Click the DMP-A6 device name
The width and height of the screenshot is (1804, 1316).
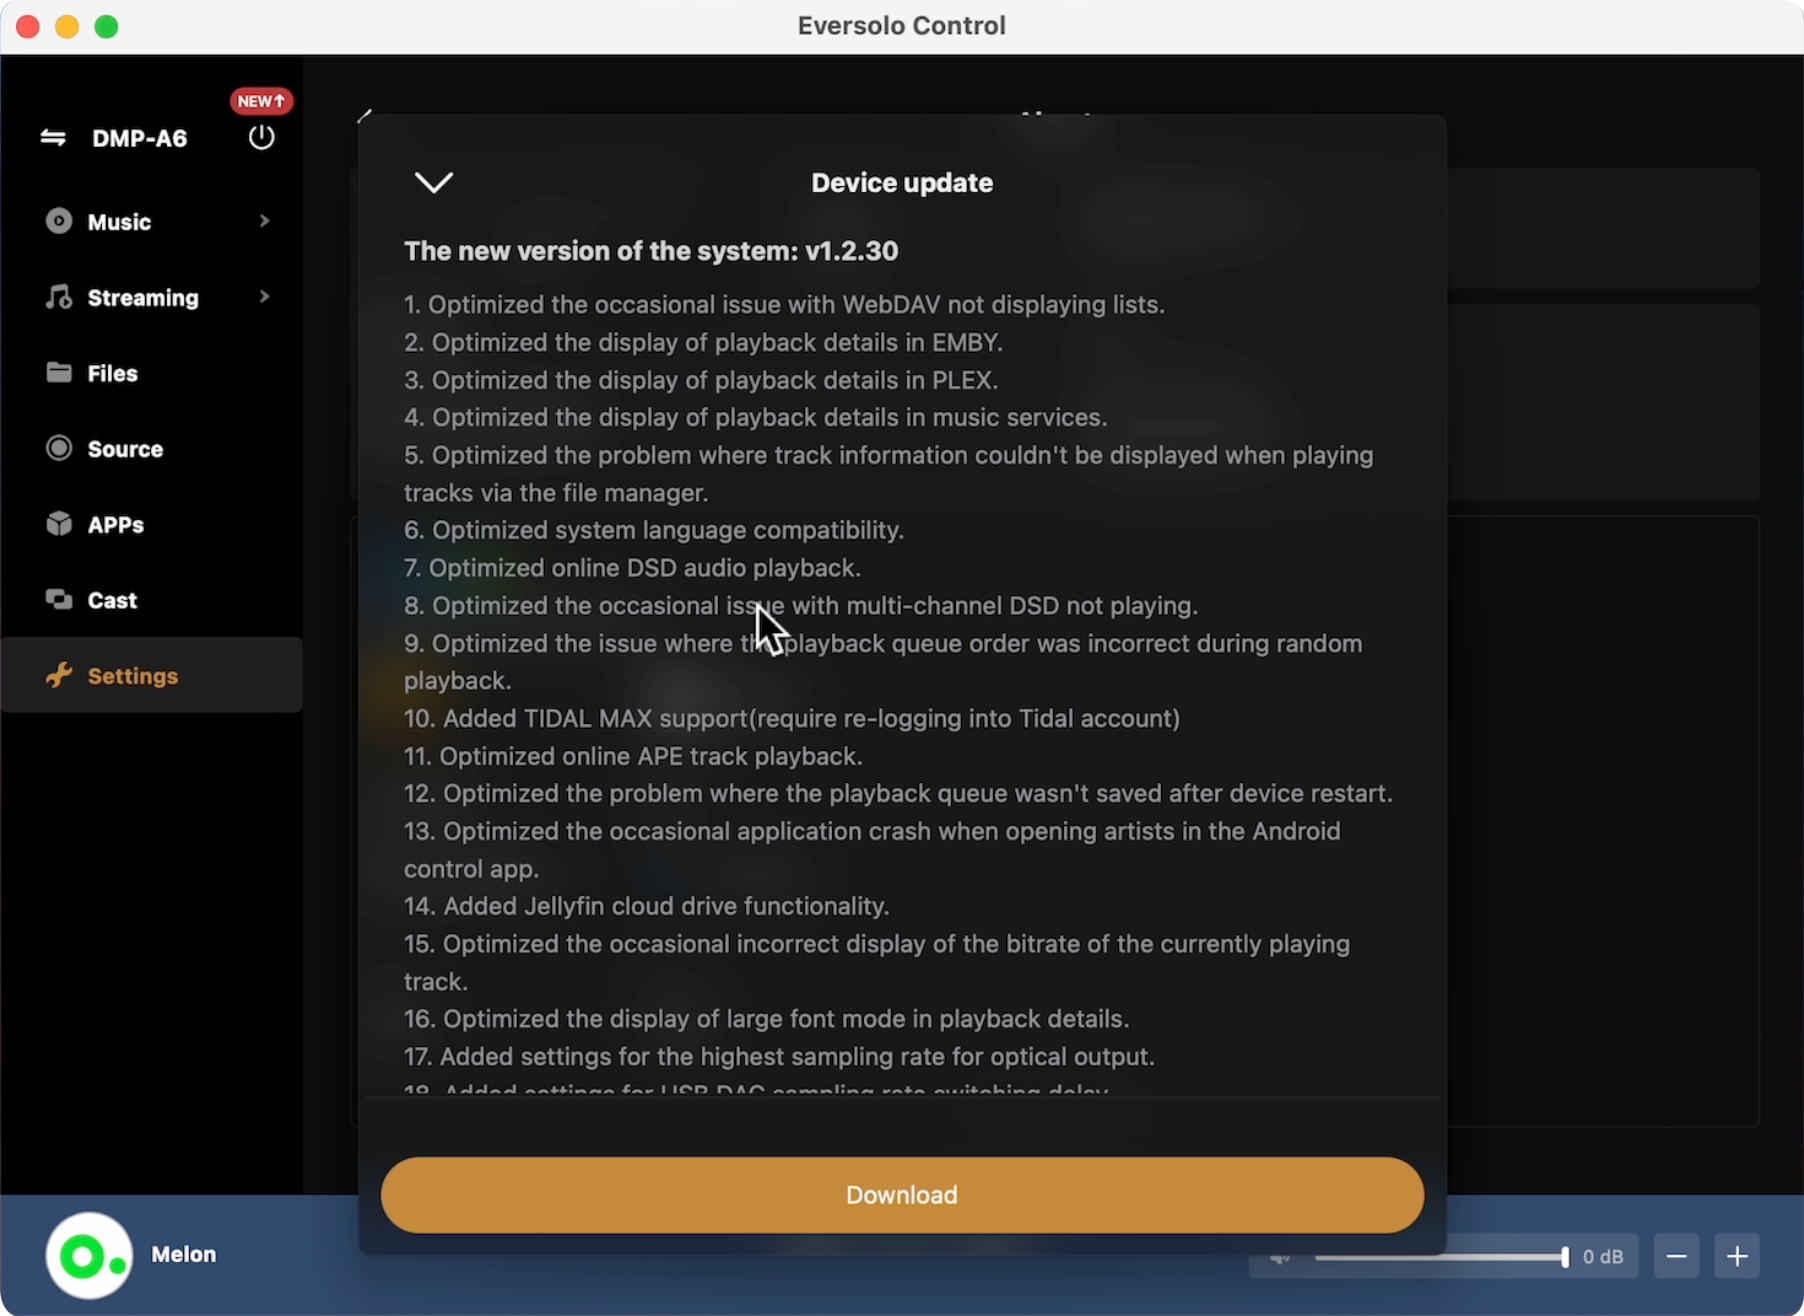[140, 138]
